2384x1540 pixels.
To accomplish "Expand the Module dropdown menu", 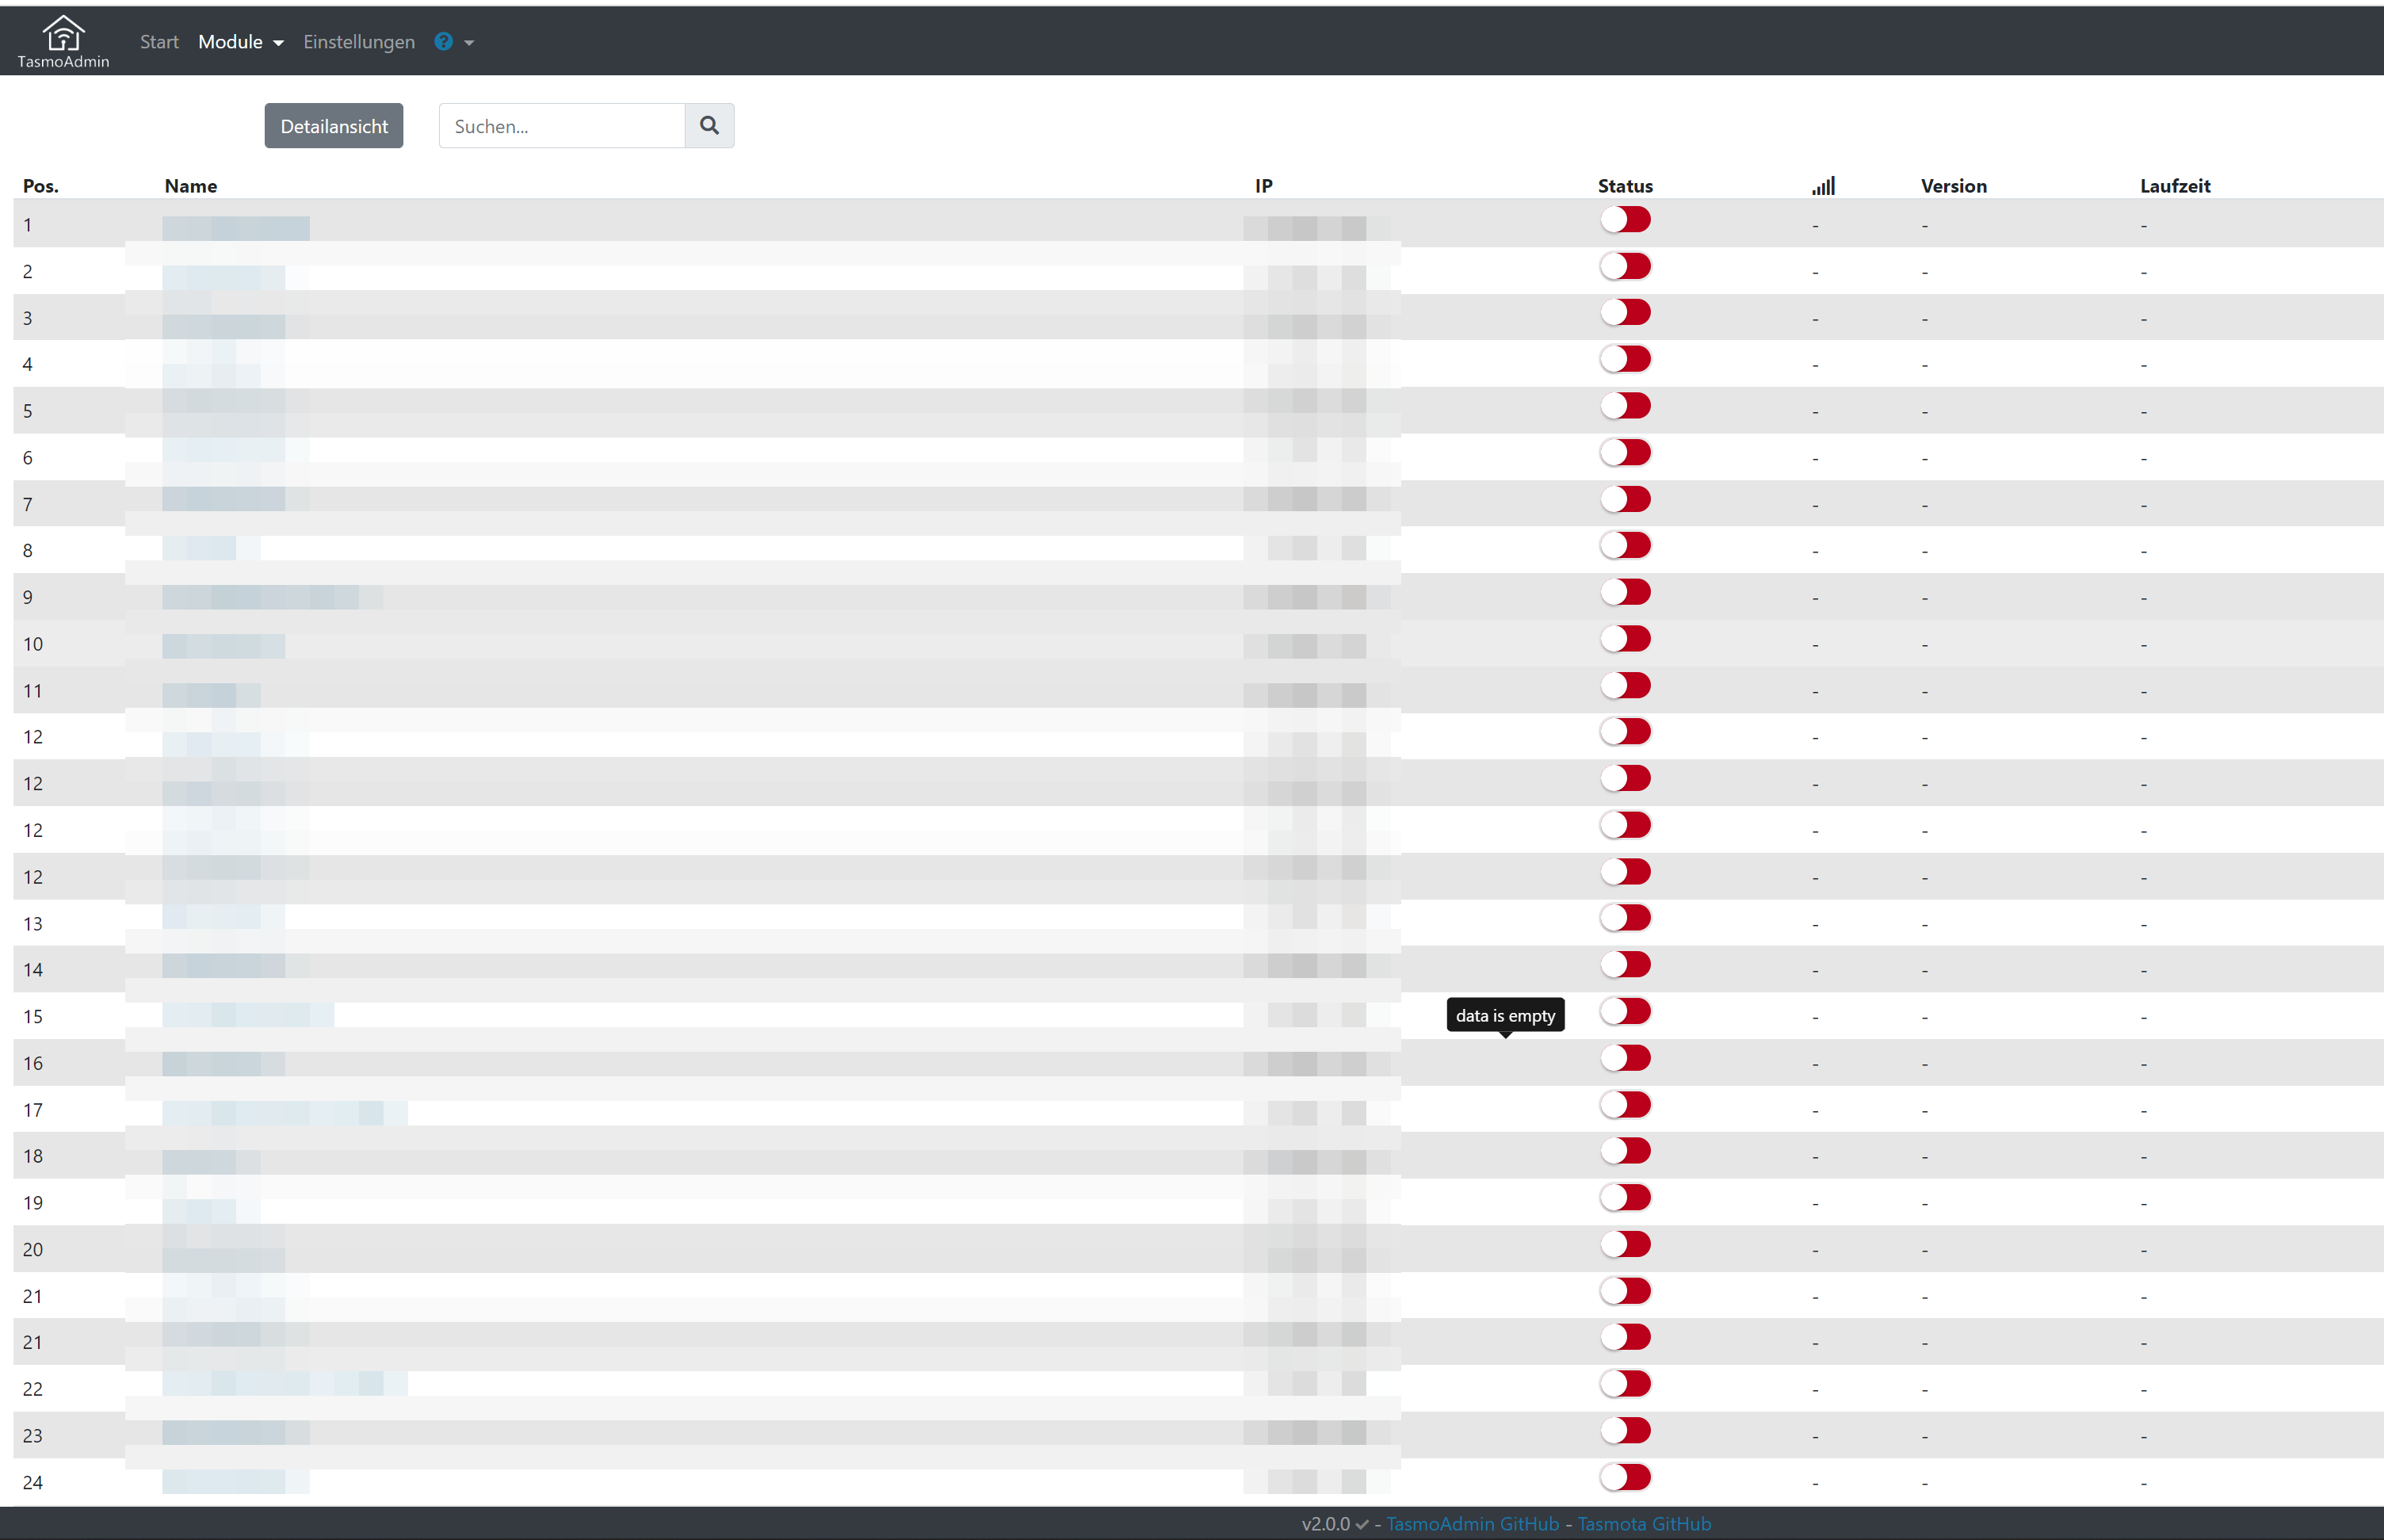I will [x=241, y=42].
